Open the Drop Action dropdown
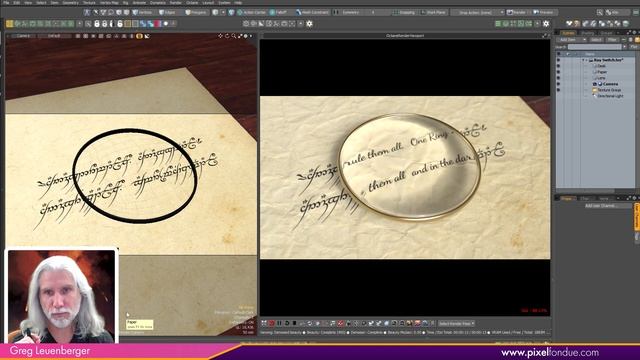 pyautogui.click(x=478, y=12)
